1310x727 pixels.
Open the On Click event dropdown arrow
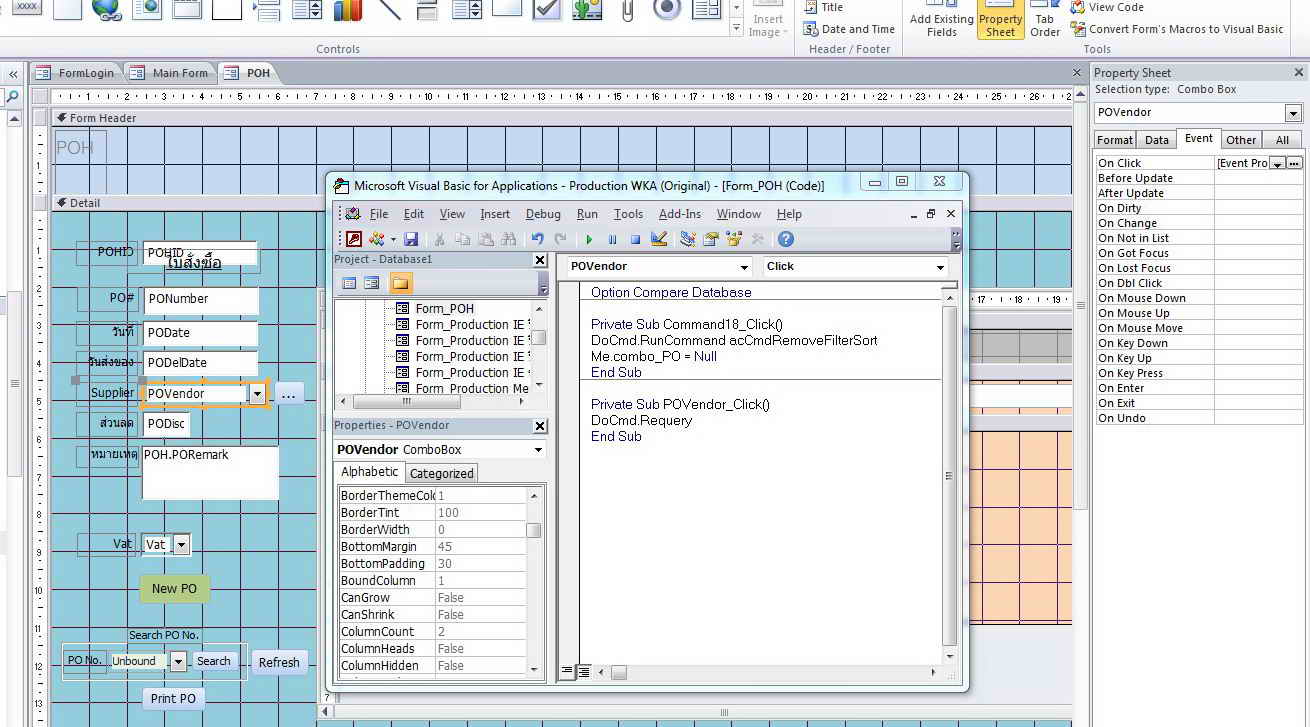click(x=1277, y=163)
